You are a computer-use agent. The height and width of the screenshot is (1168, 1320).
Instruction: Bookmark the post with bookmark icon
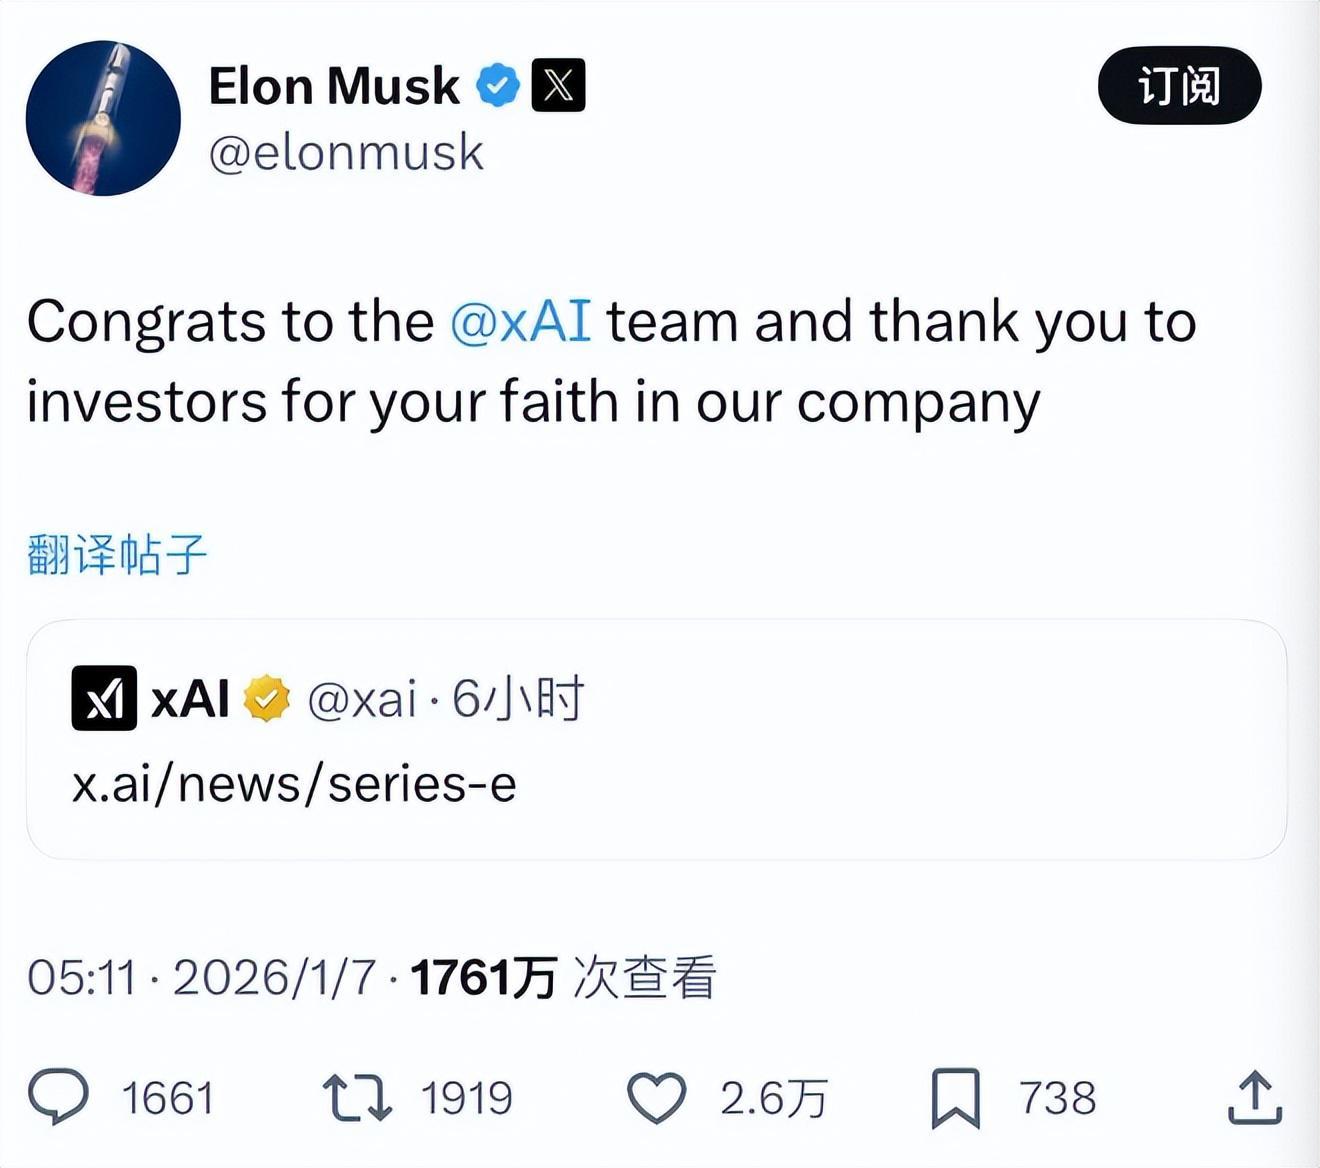pos(955,1097)
